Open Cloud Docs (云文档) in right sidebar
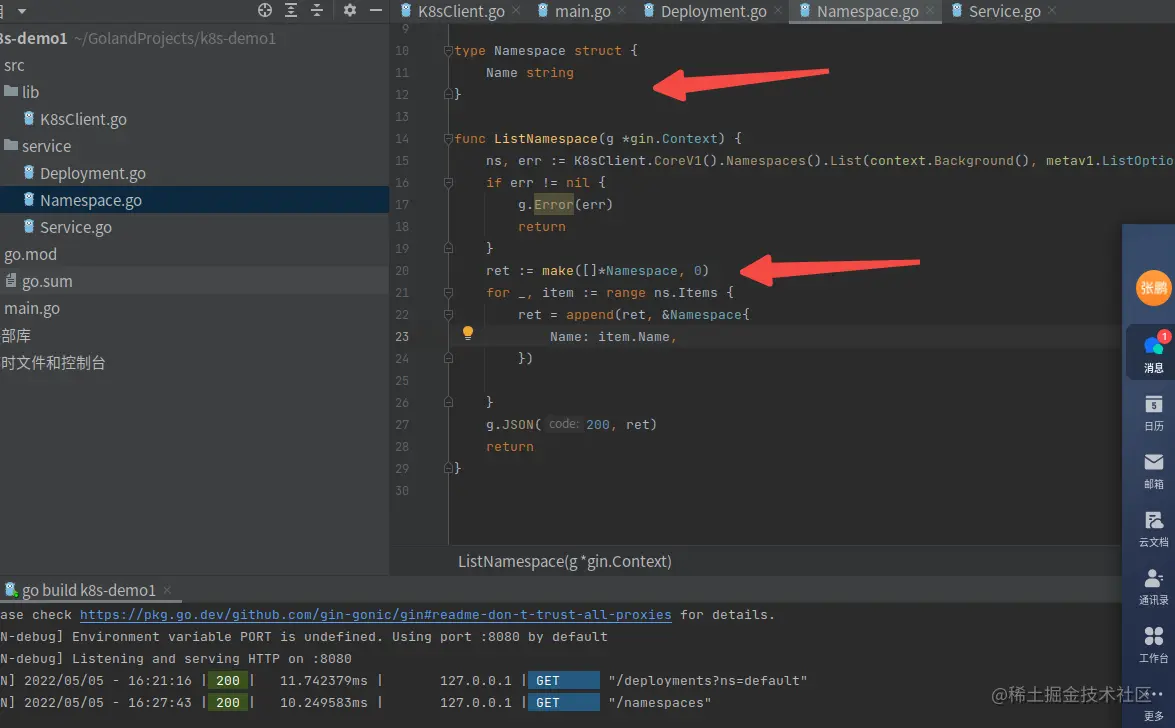The width and height of the screenshot is (1175, 728). pos(1153,529)
